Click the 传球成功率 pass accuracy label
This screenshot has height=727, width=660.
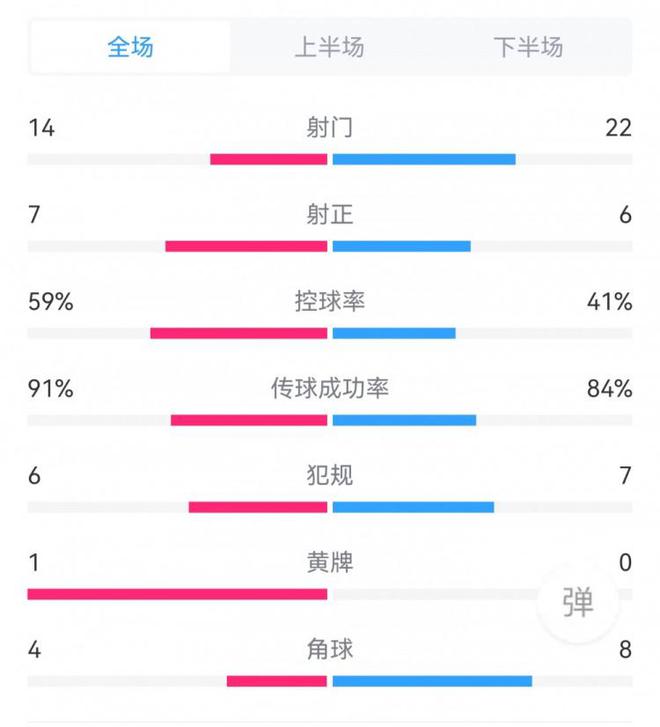coord(330,389)
